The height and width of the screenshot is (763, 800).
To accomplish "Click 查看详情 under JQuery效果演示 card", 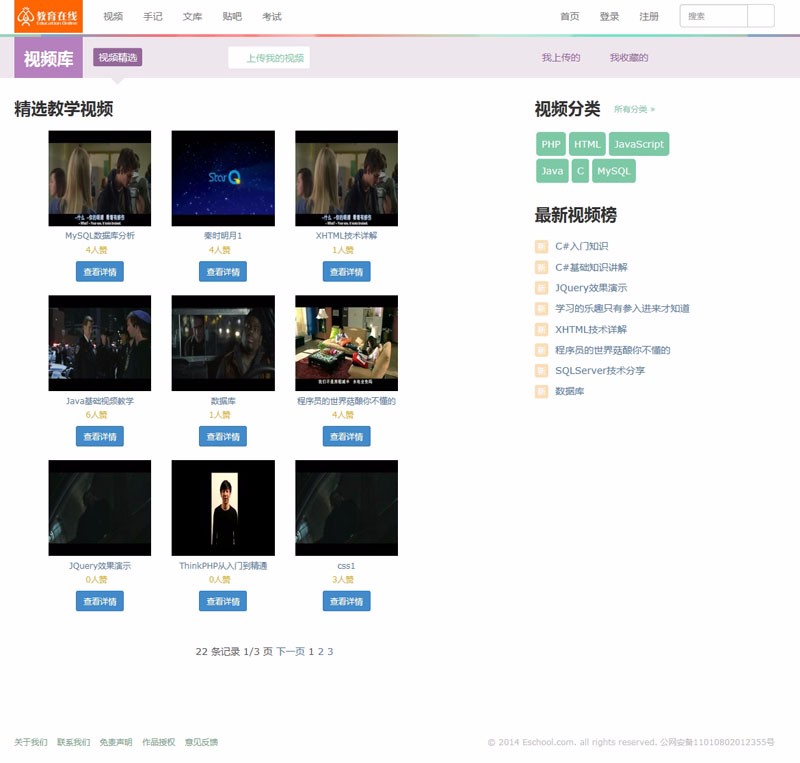I will pyautogui.click(x=99, y=601).
